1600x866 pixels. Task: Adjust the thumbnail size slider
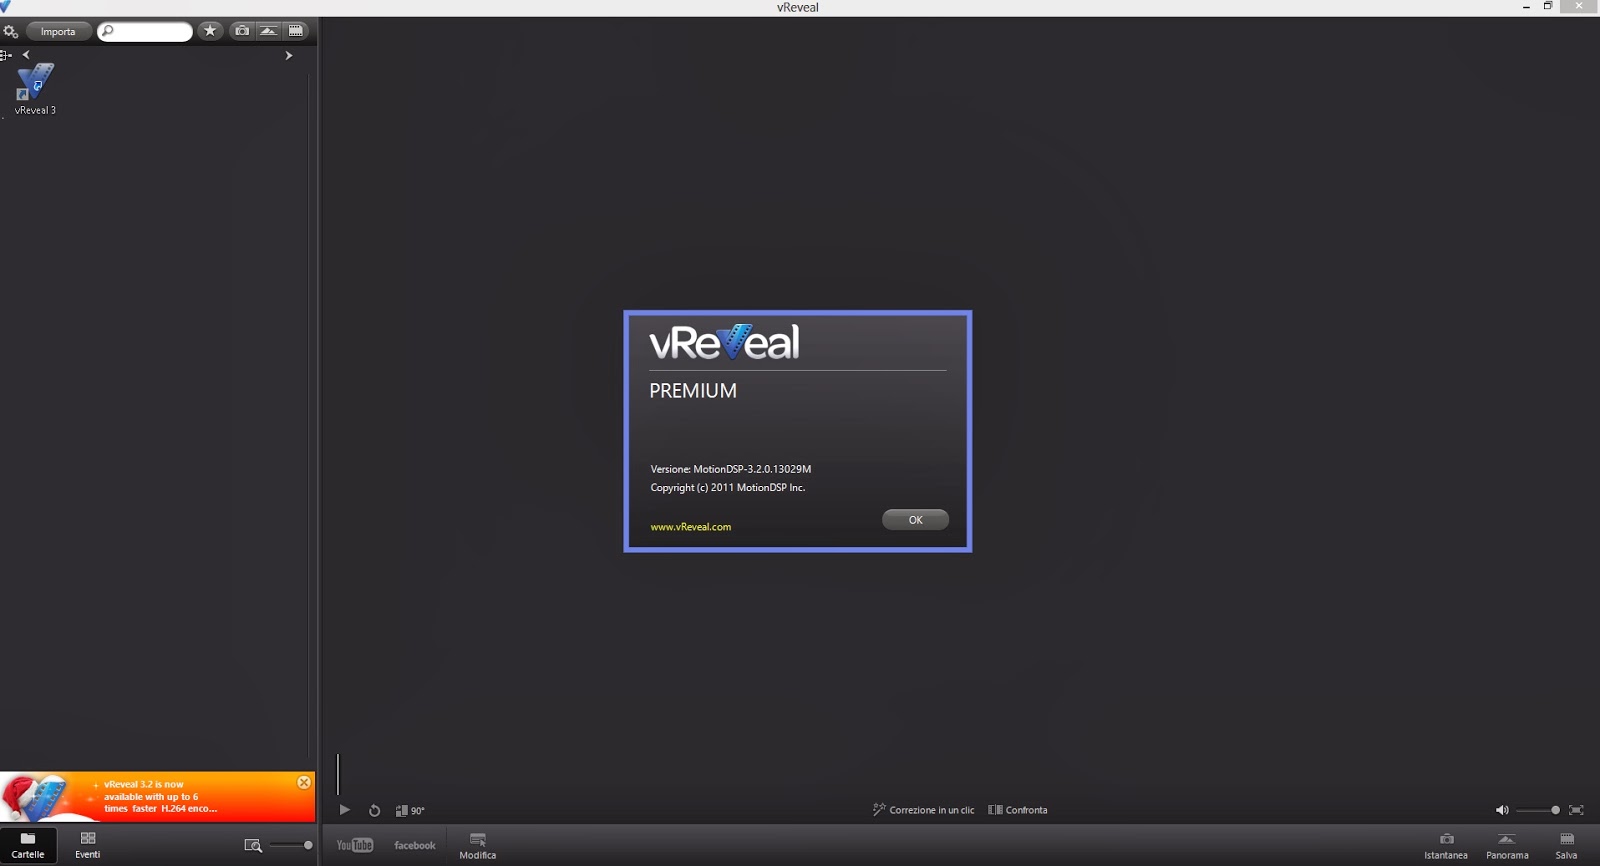click(x=291, y=845)
